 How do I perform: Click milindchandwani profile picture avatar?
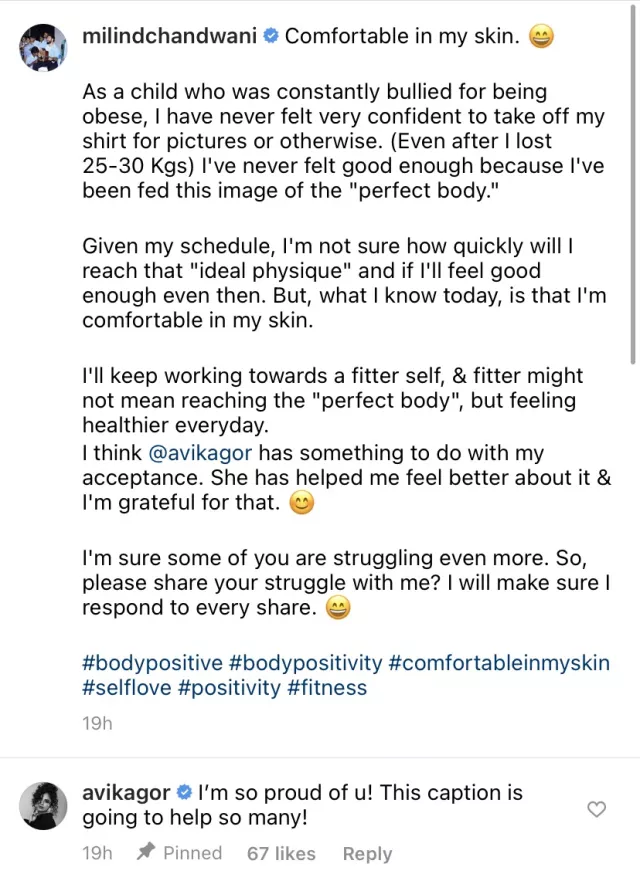coord(42,46)
